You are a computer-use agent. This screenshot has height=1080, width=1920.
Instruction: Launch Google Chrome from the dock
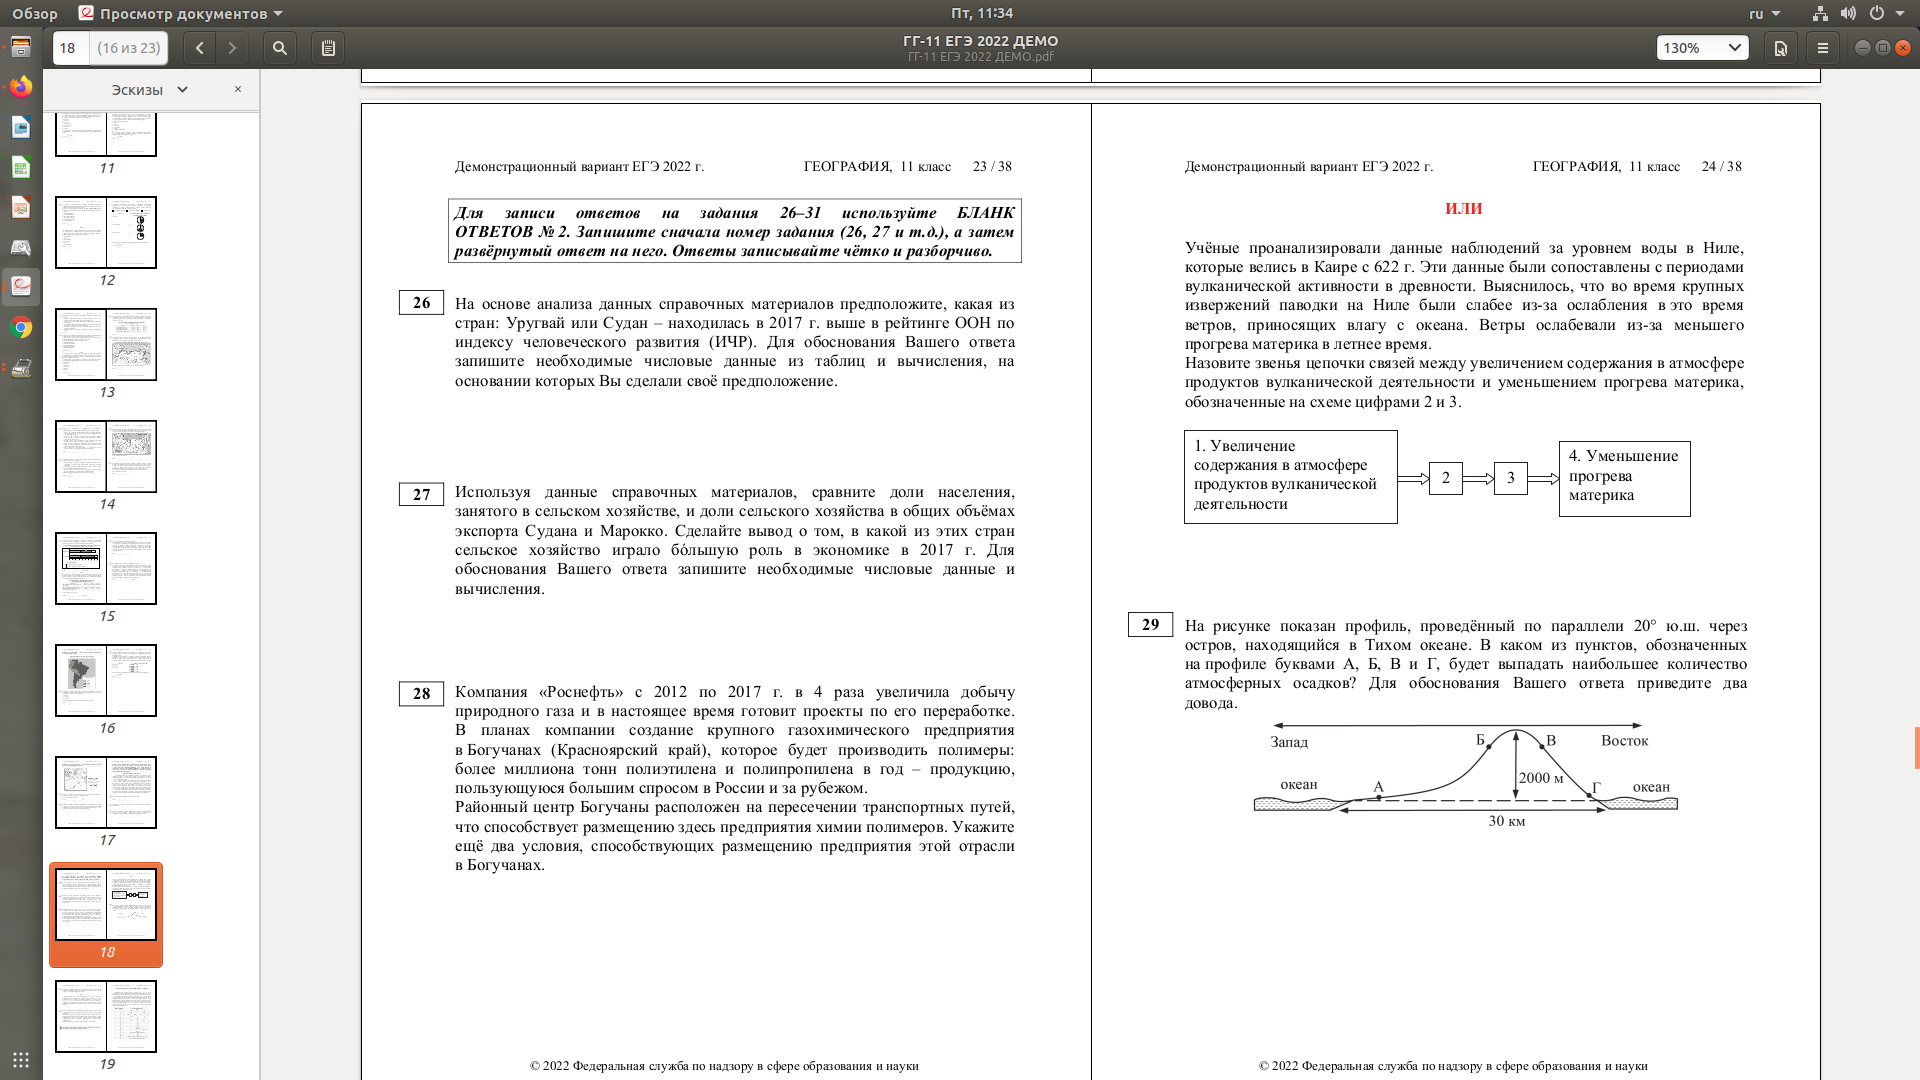(21, 327)
